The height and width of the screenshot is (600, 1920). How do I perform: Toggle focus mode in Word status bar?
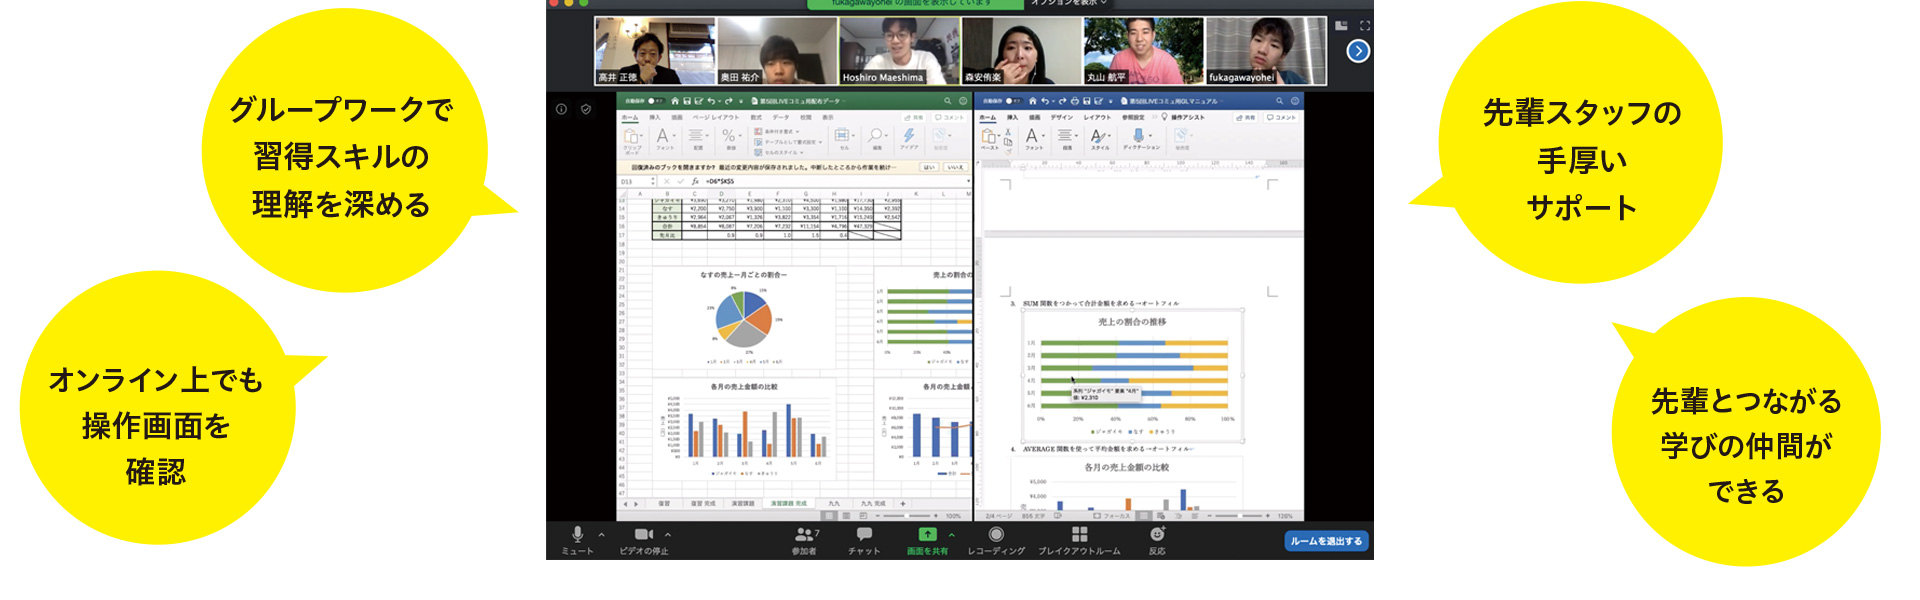point(1111,516)
